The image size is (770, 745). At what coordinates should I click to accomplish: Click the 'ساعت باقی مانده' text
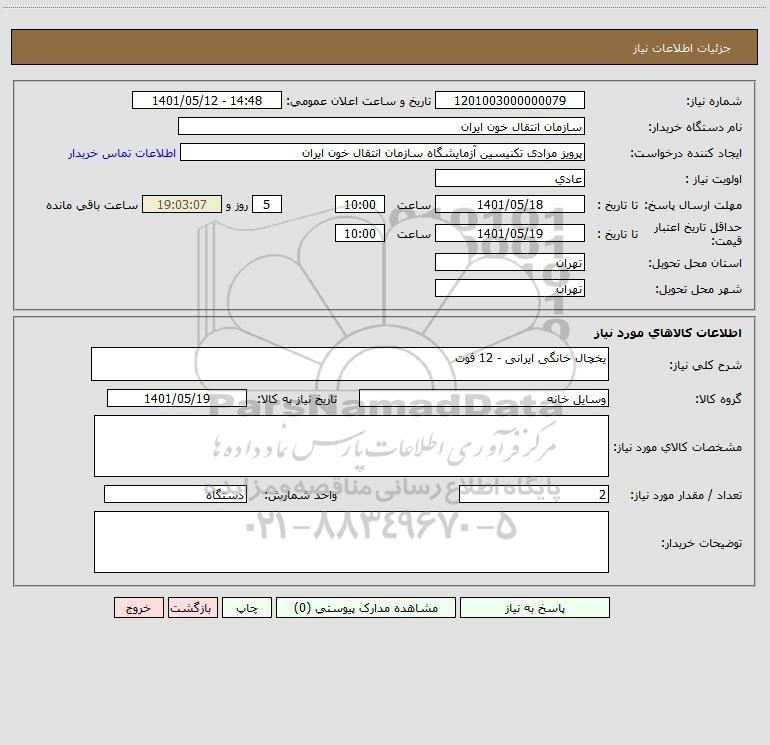tap(92, 205)
